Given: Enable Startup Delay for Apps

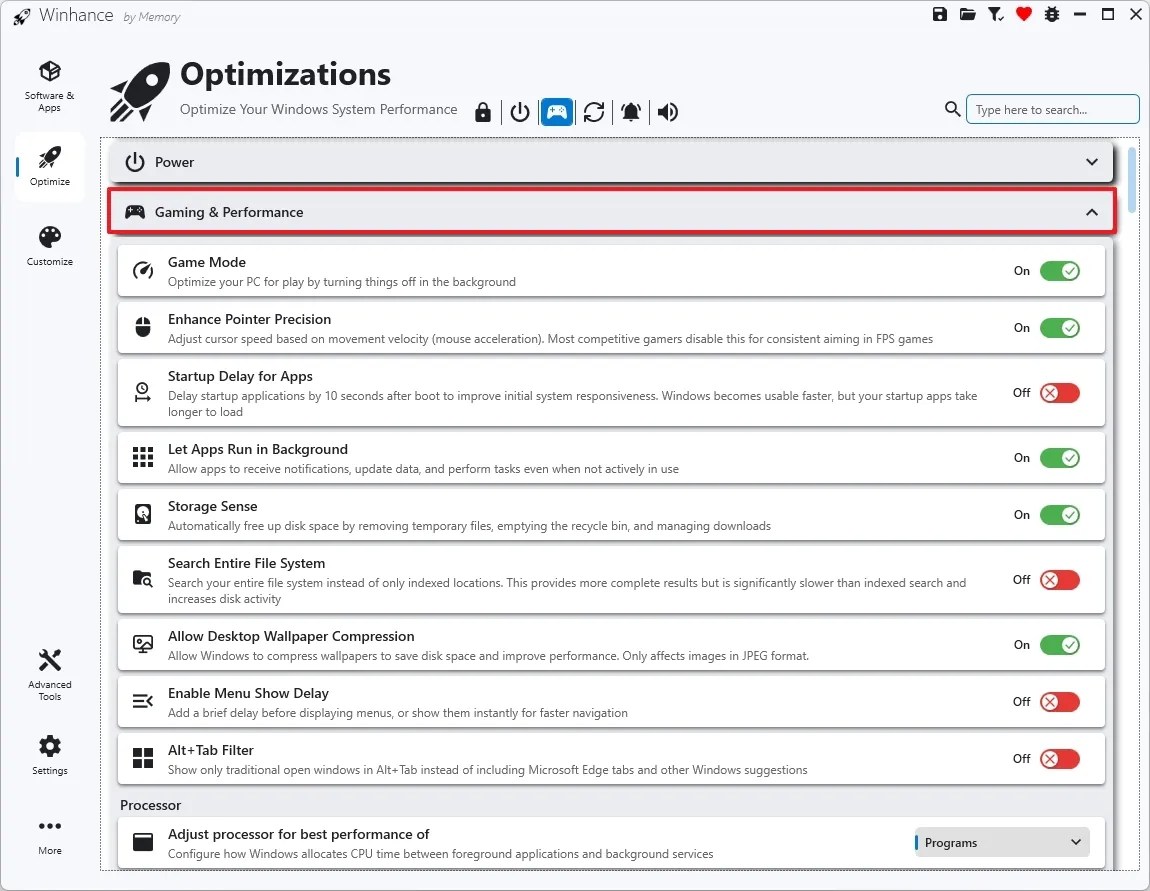Looking at the screenshot, I should point(1059,393).
